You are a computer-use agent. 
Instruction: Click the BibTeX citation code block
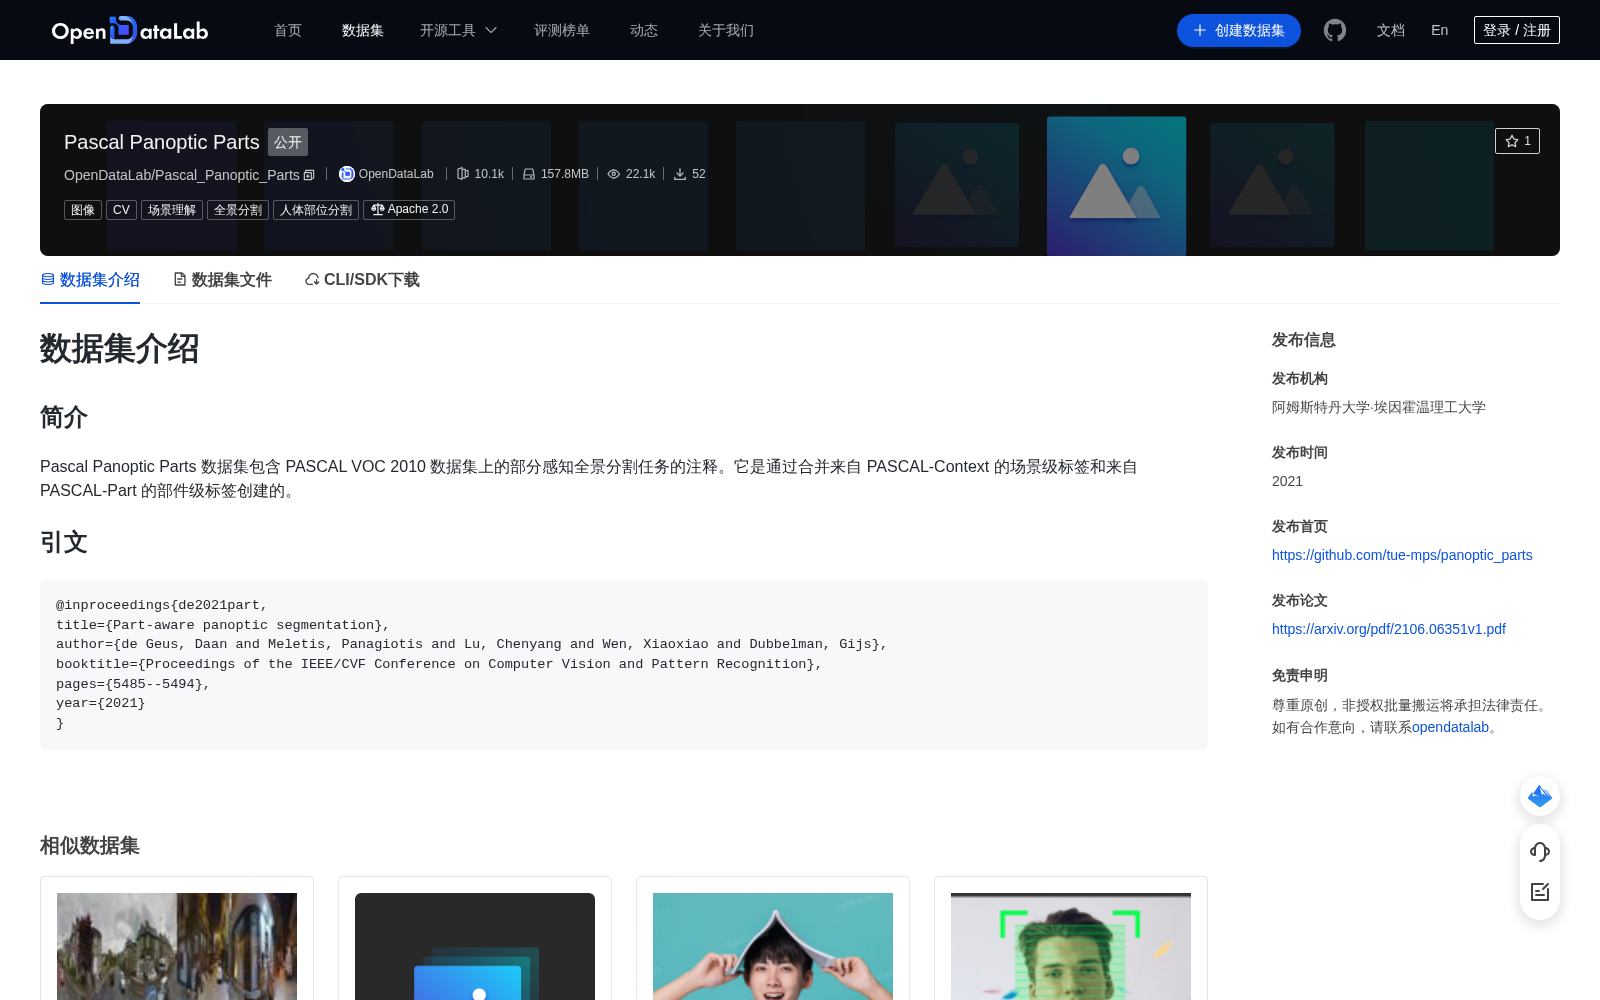tap(624, 665)
